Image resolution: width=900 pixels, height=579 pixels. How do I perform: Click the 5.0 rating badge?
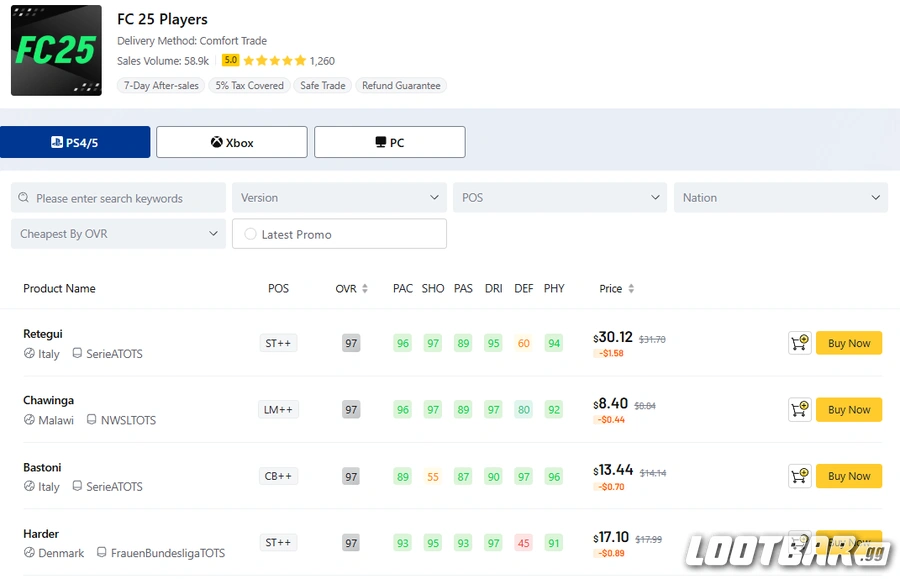(x=230, y=60)
